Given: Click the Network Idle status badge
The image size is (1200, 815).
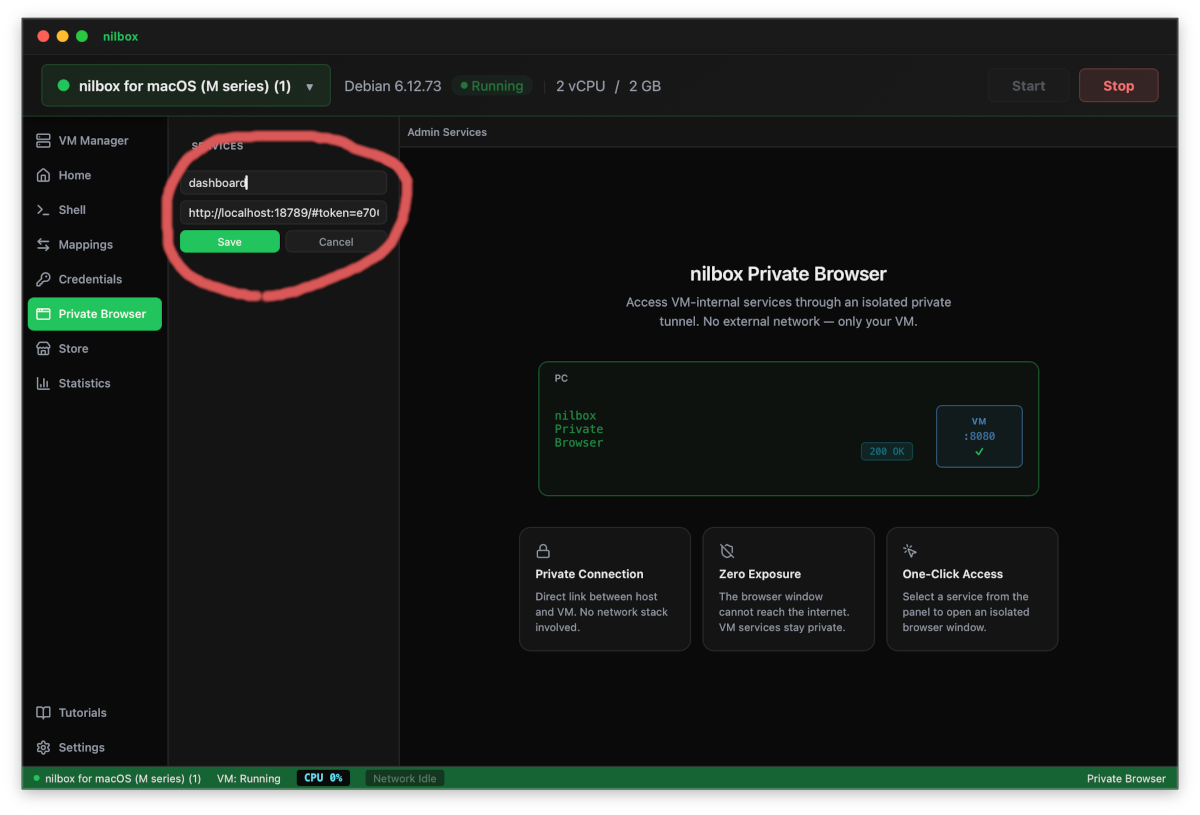Looking at the screenshot, I should coord(404,778).
